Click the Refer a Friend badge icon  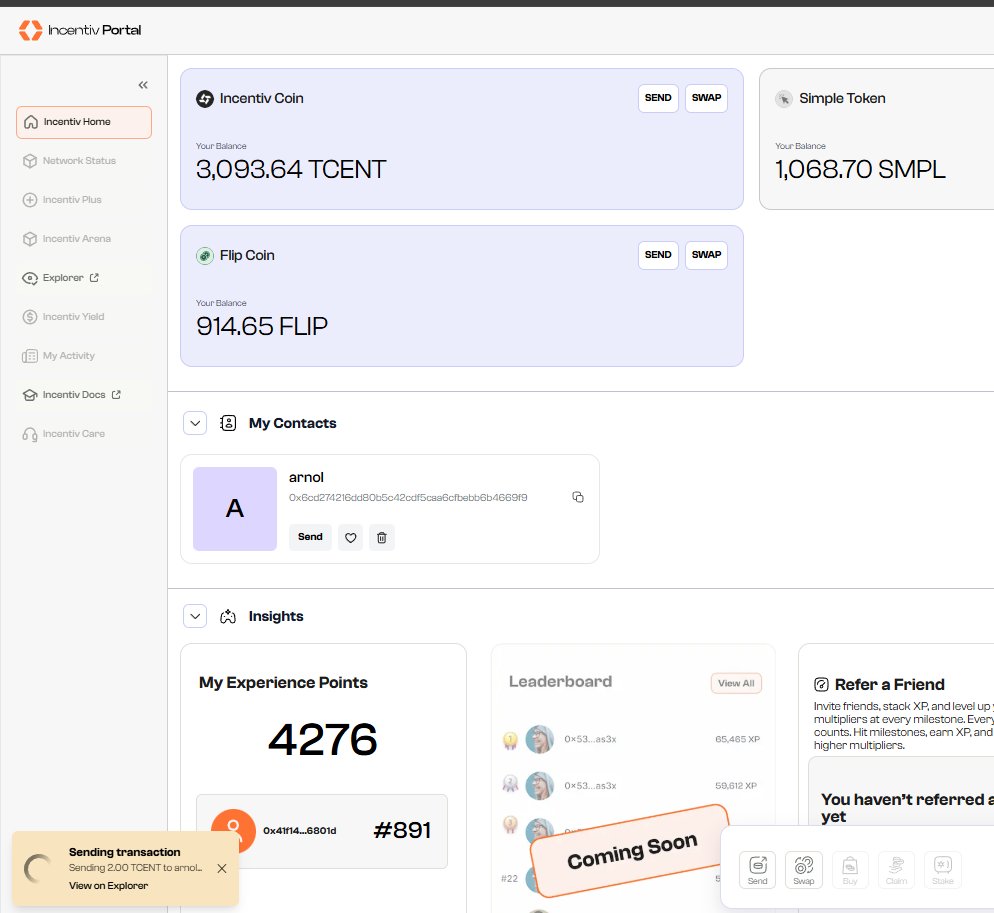821,685
